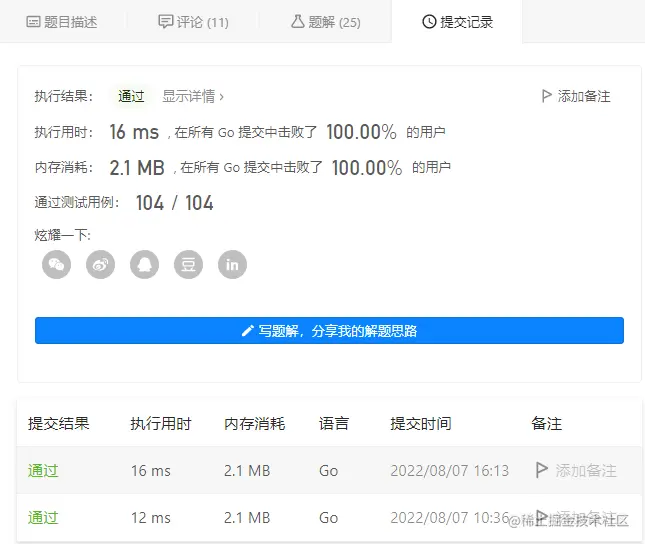Click 2.1 MB in the 16 ms row

[x=247, y=470]
